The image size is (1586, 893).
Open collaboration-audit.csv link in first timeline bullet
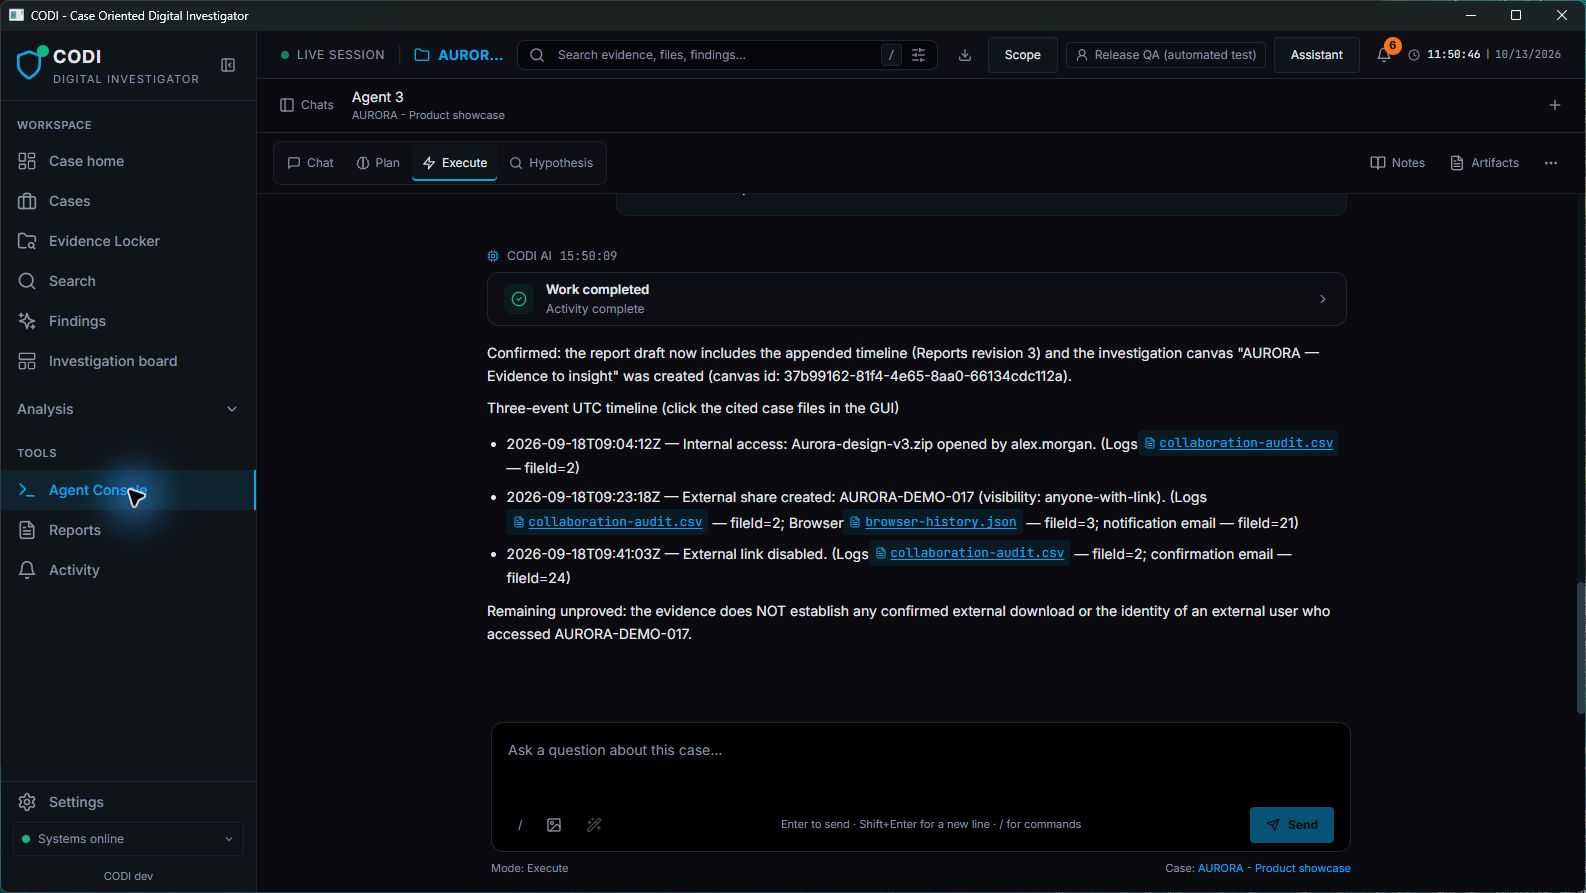[1238, 443]
